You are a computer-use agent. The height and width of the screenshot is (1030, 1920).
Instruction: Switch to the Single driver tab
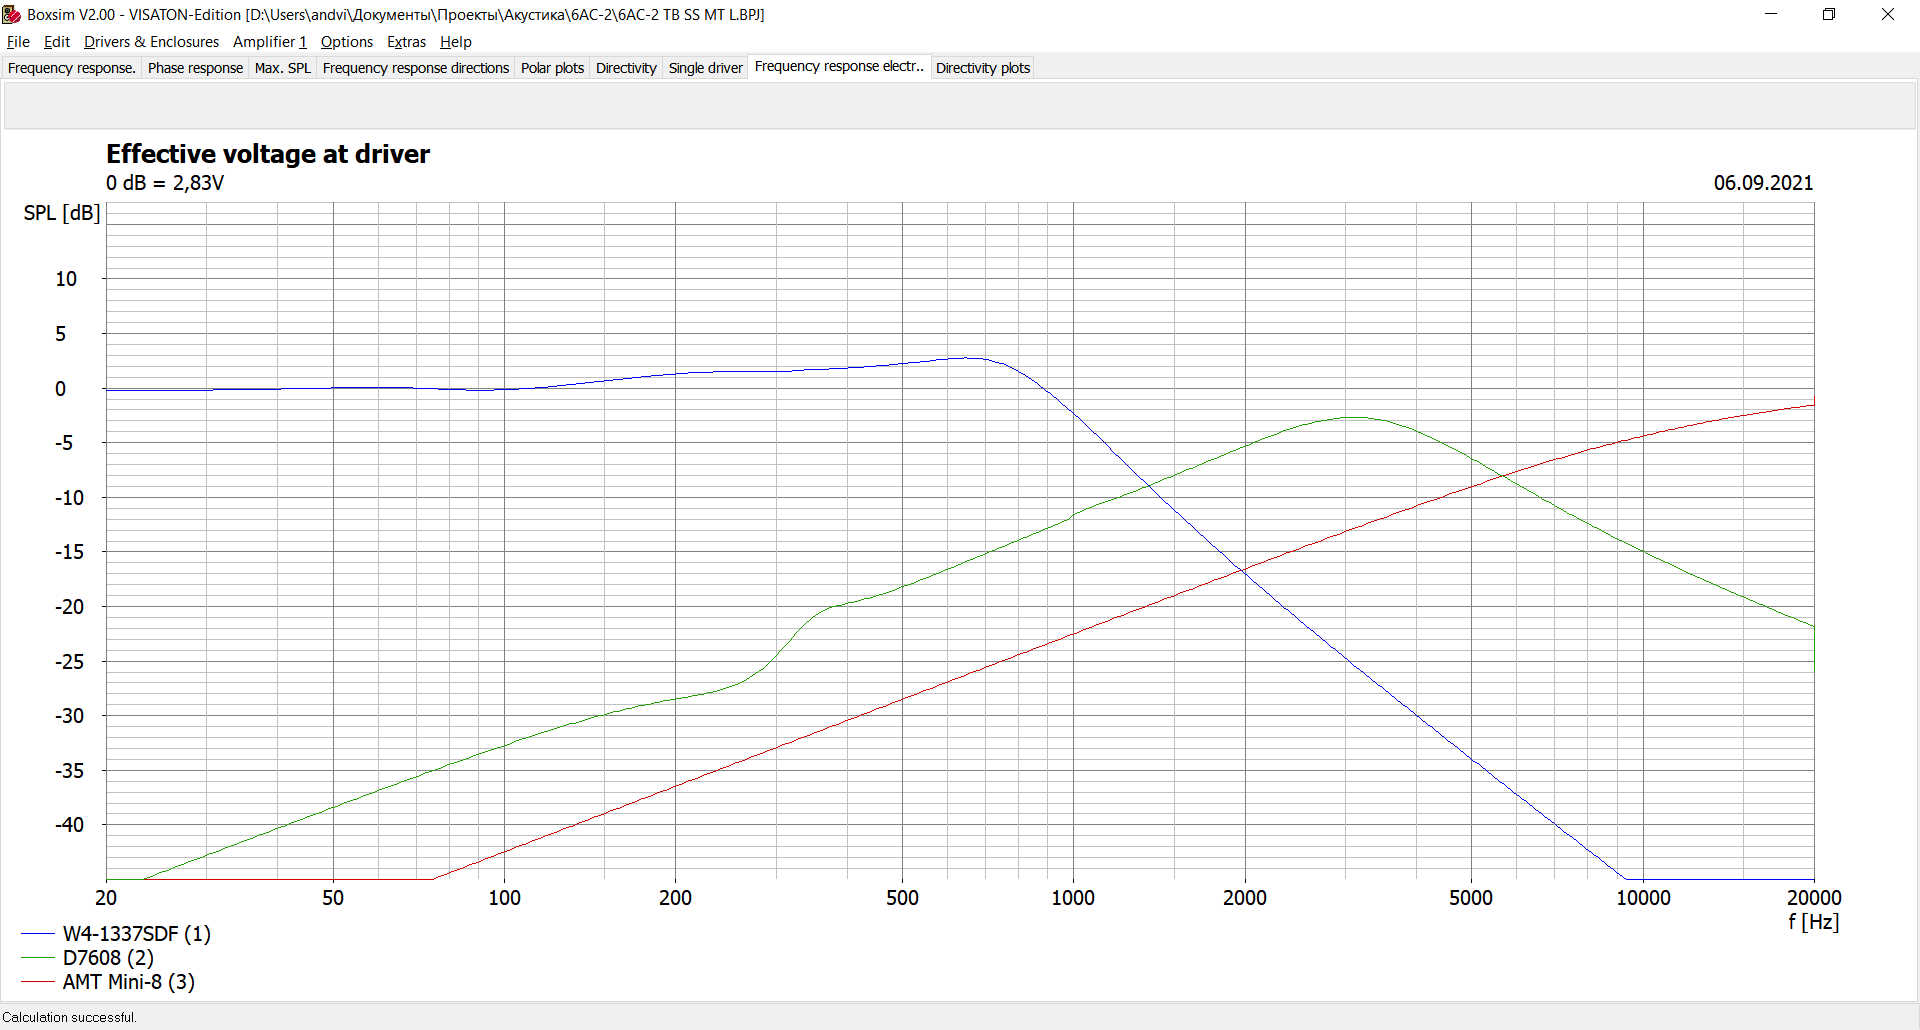(705, 68)
